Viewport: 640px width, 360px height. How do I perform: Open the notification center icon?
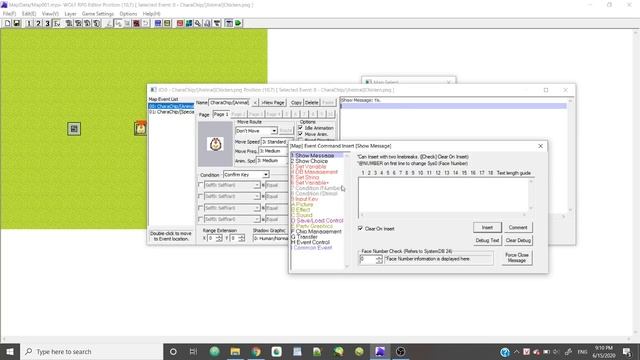click(x=627, y=351)
